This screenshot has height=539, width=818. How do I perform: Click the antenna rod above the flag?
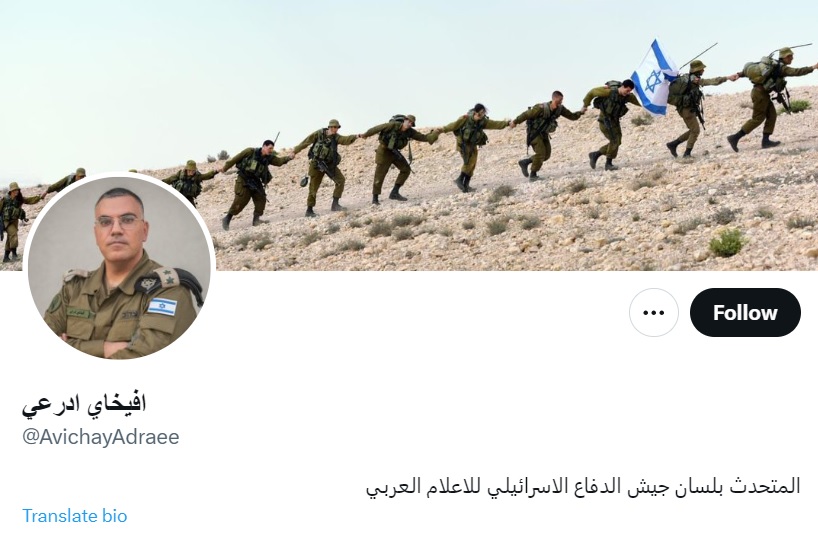(x=698, y=56)
